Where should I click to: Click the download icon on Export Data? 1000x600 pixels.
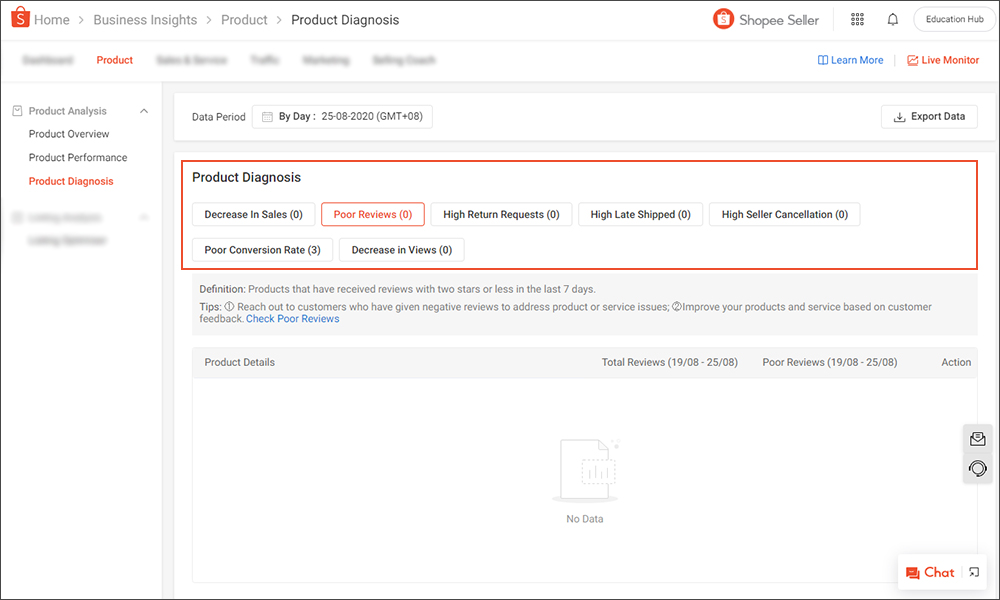(x=899, y=117)
